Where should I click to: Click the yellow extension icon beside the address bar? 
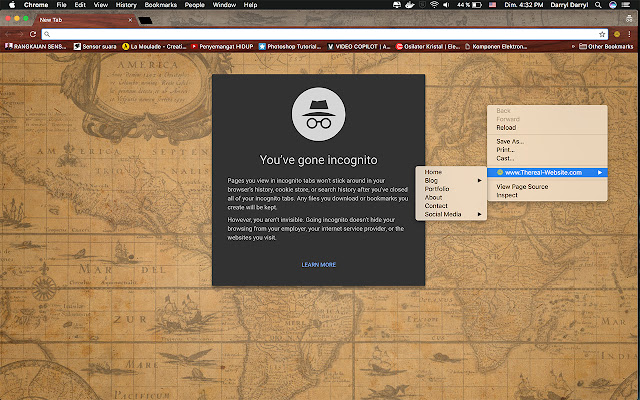tap(617, 34)
